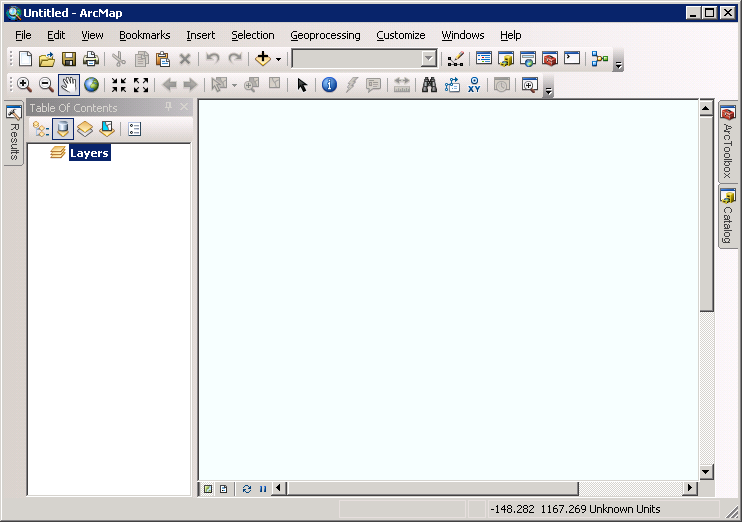Close the Table Of Contents panel

pyautogui.click(x=184, y=107)
